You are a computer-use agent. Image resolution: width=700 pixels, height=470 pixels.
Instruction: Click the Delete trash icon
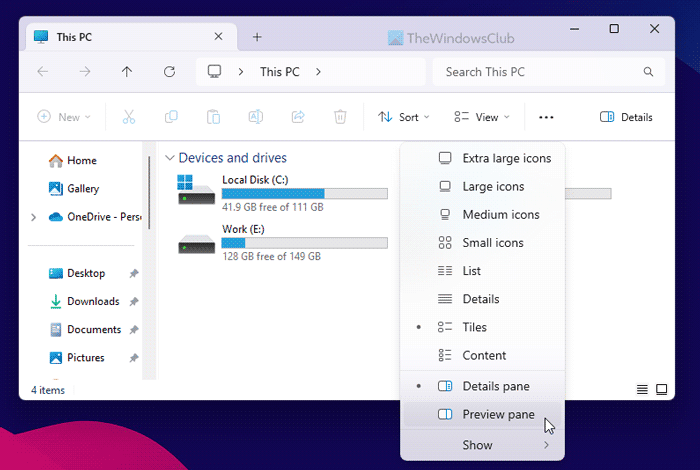pos(340,117)
